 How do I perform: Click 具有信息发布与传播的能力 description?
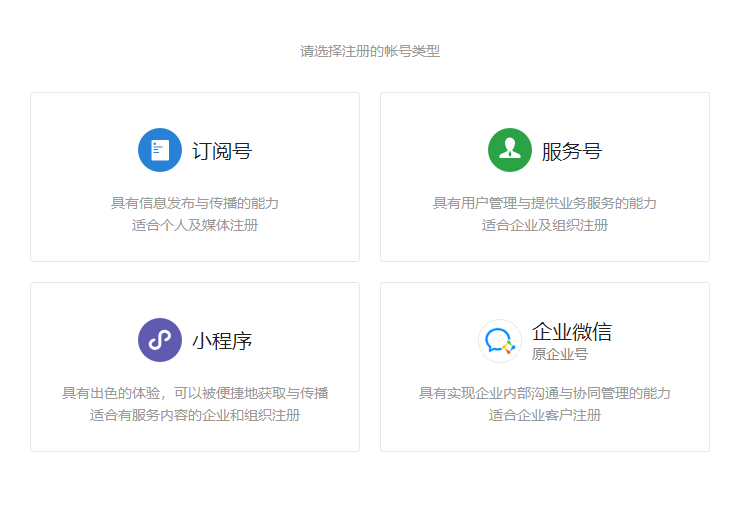coord(195,203)
